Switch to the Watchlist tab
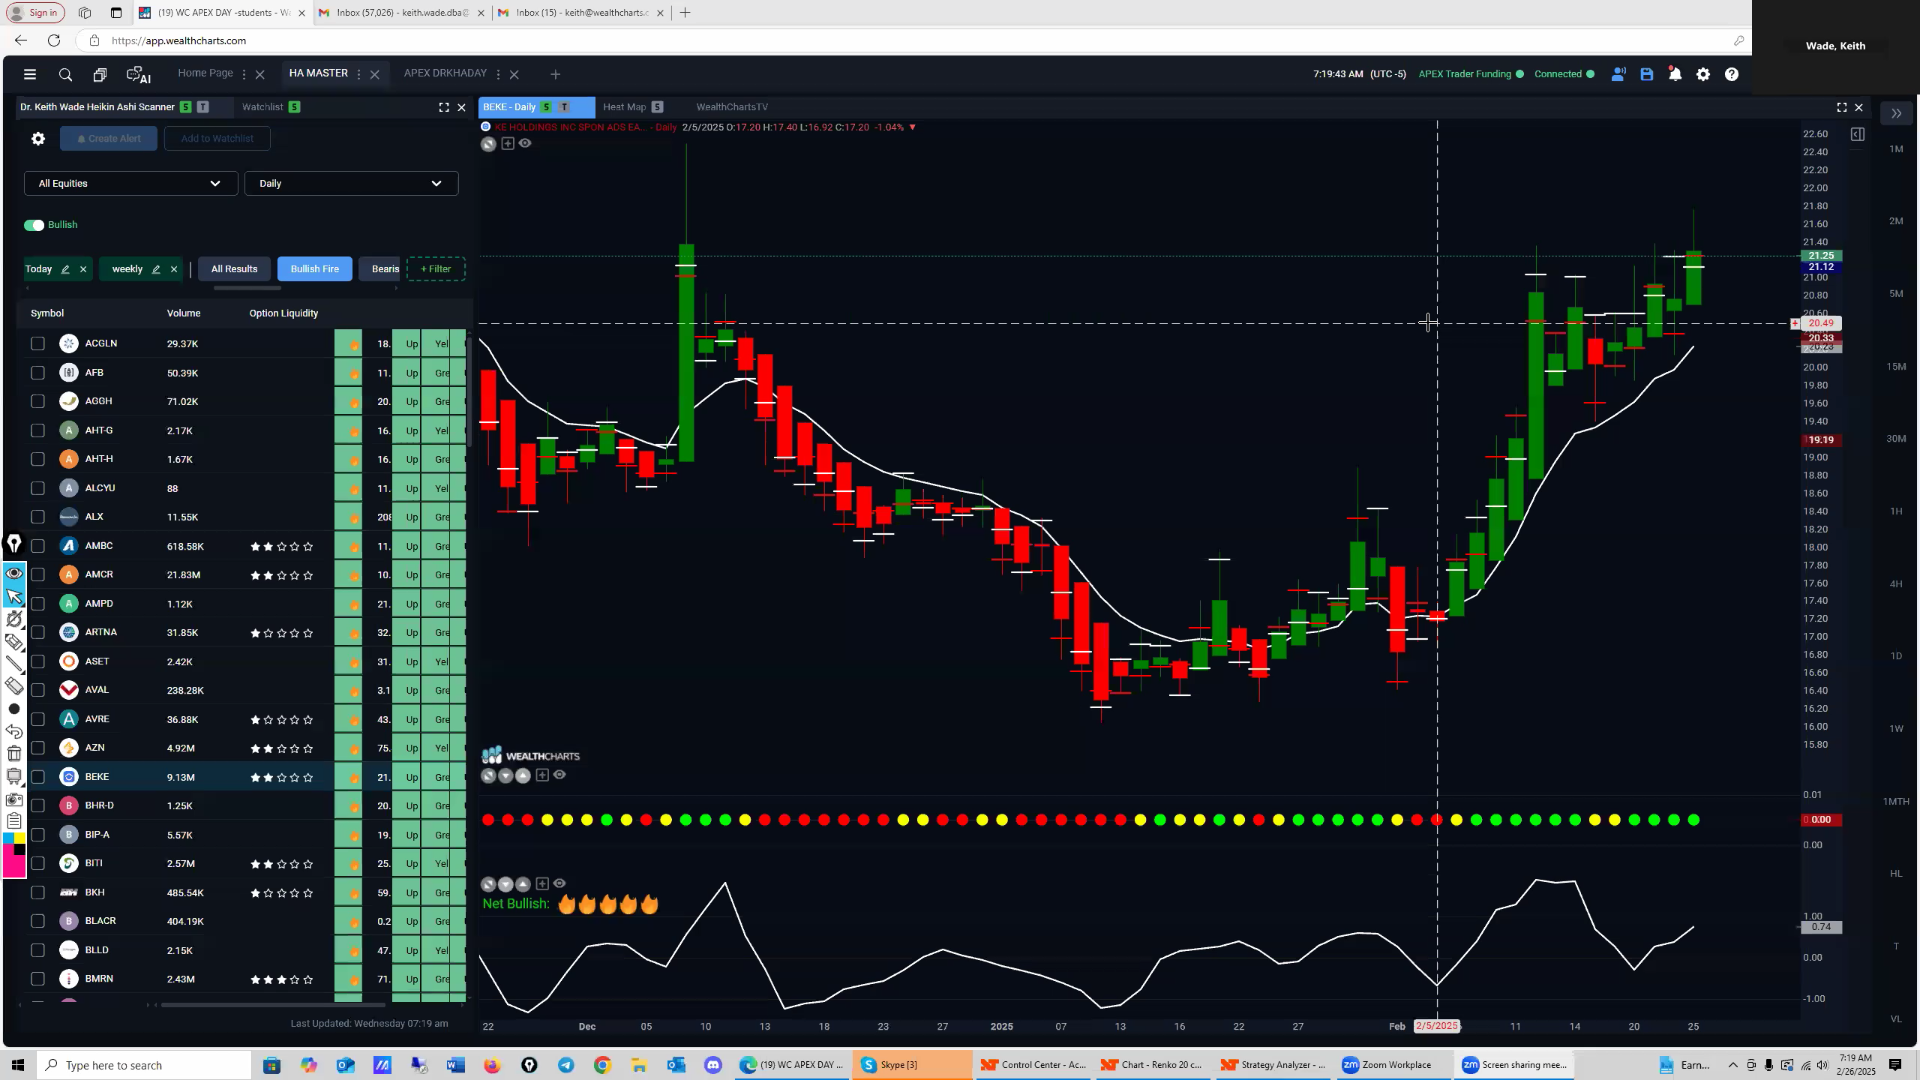Image resolution: width=1920 pixels, height=1080 pixels. [262, 107]
